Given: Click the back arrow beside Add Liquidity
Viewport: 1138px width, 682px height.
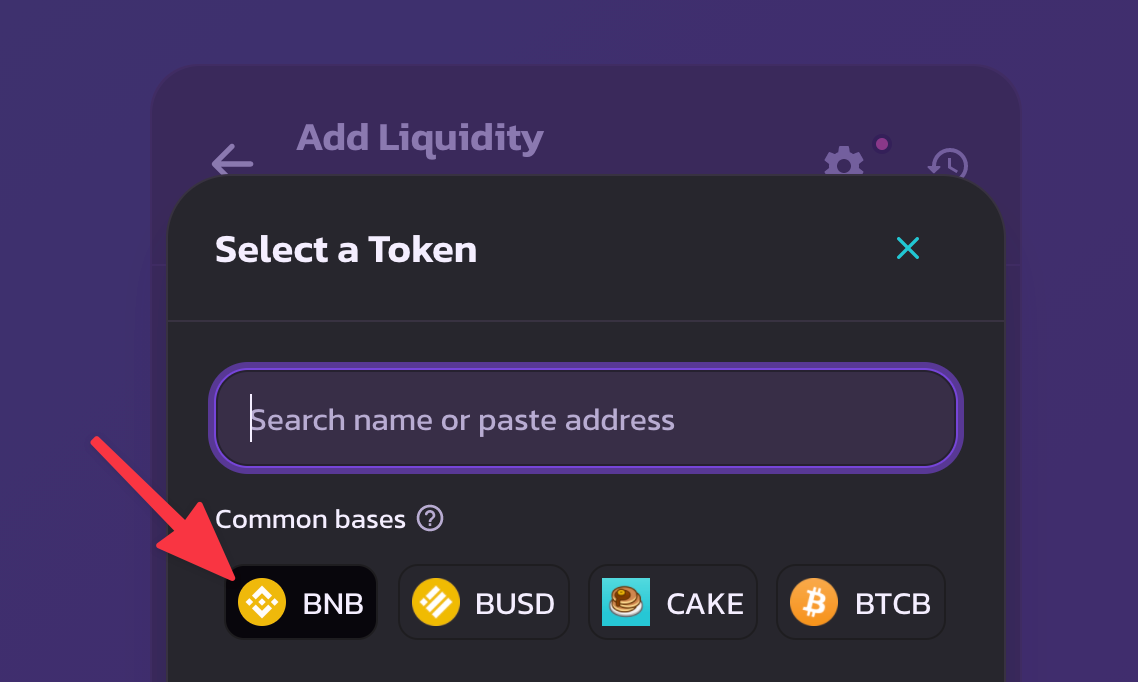Looking at the screenshot, I should [x=232, y=160].
